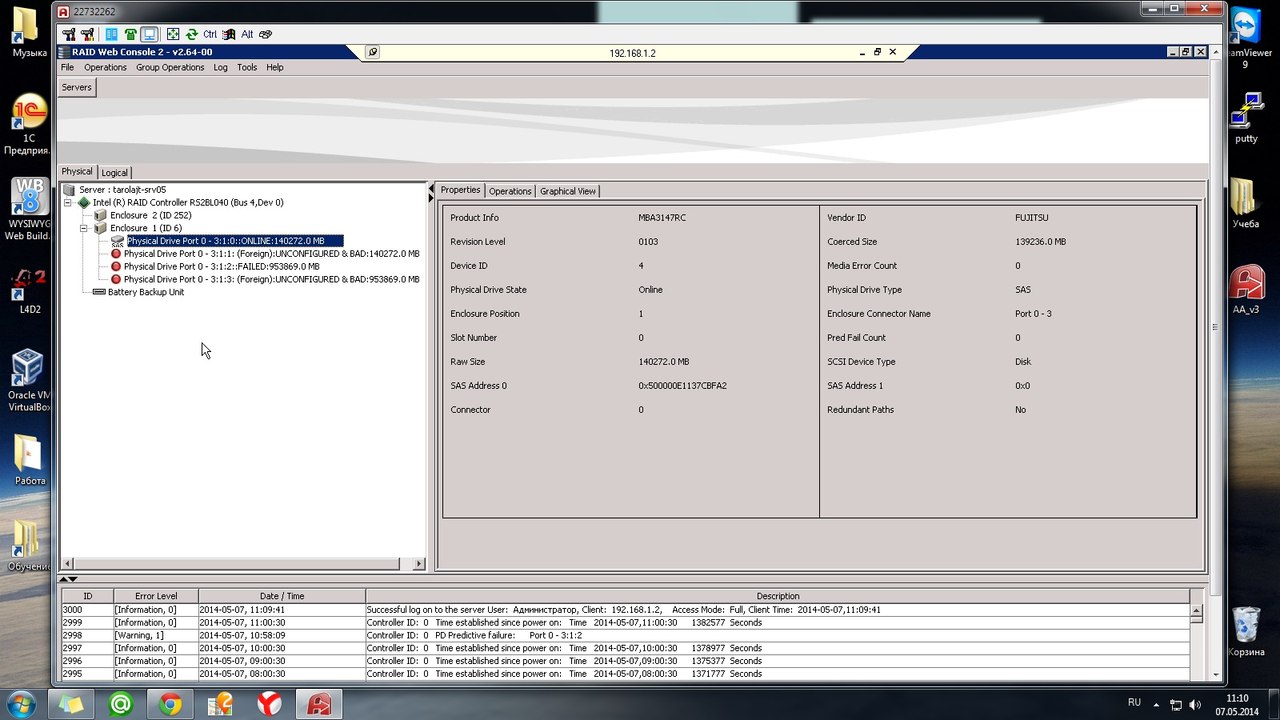
Task: Open the Tools menu
Action: click(247, 67)
